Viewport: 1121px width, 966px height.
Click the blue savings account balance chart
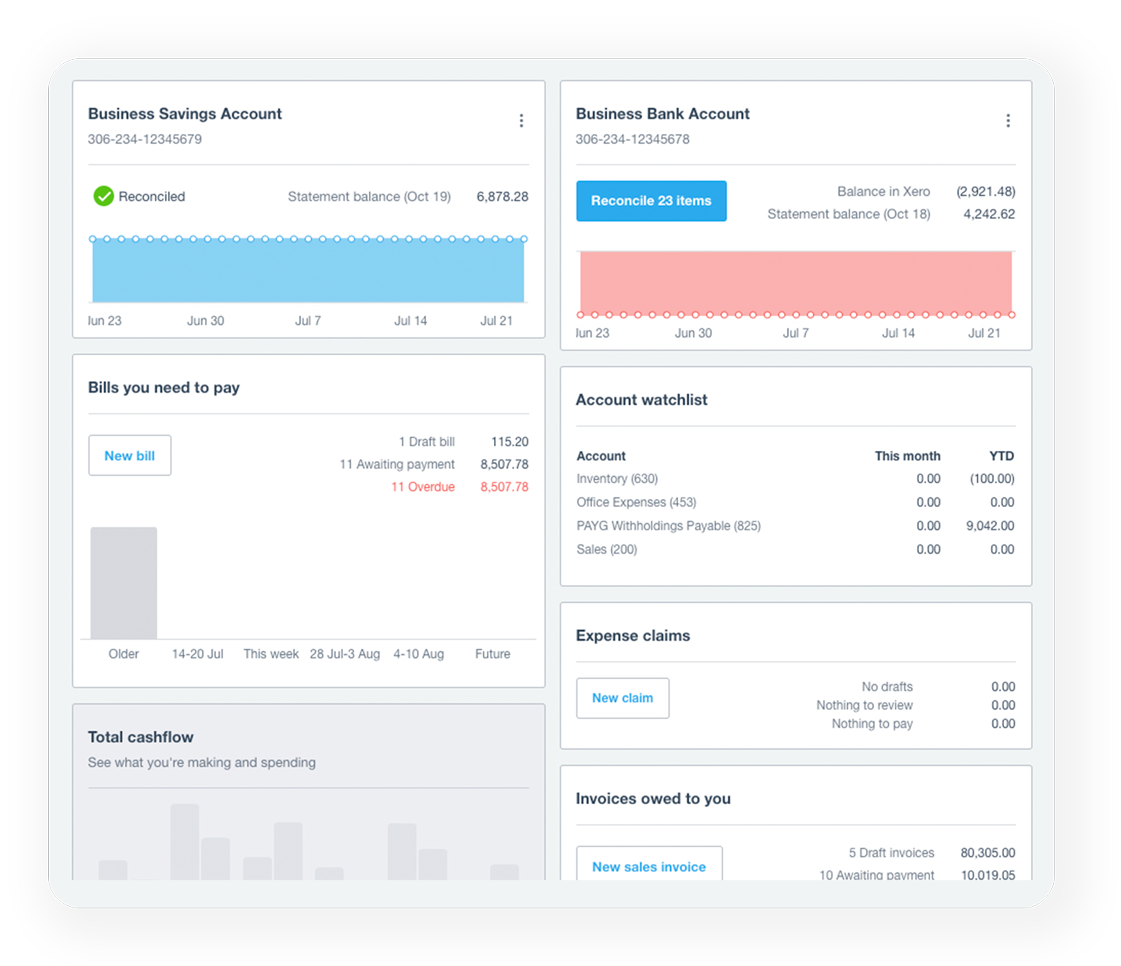pos(308,270)
